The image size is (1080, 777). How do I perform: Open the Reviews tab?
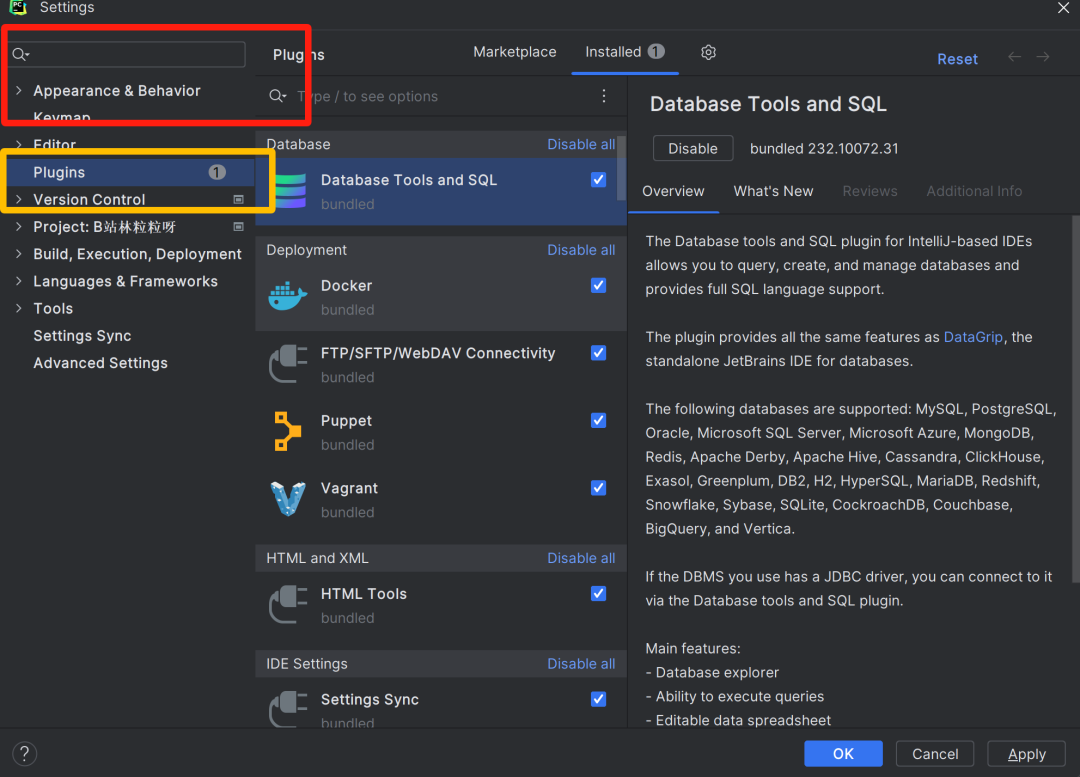[x=869, y=191]
